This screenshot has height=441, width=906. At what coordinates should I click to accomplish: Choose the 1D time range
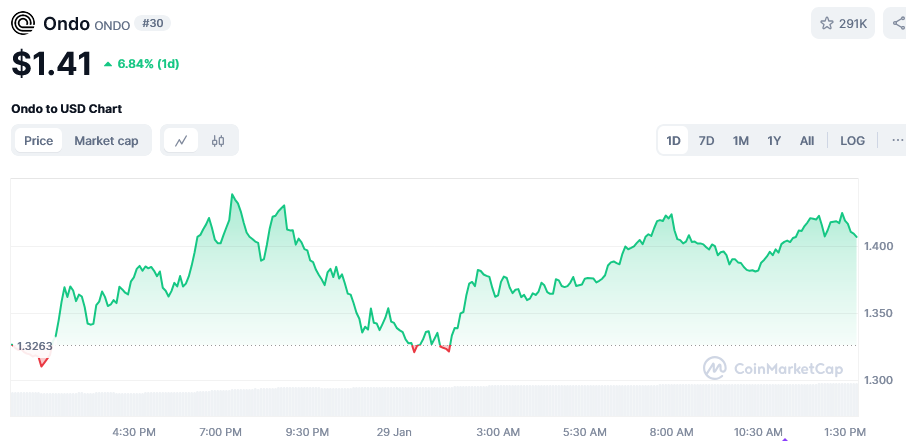click(x=673, y=140)
